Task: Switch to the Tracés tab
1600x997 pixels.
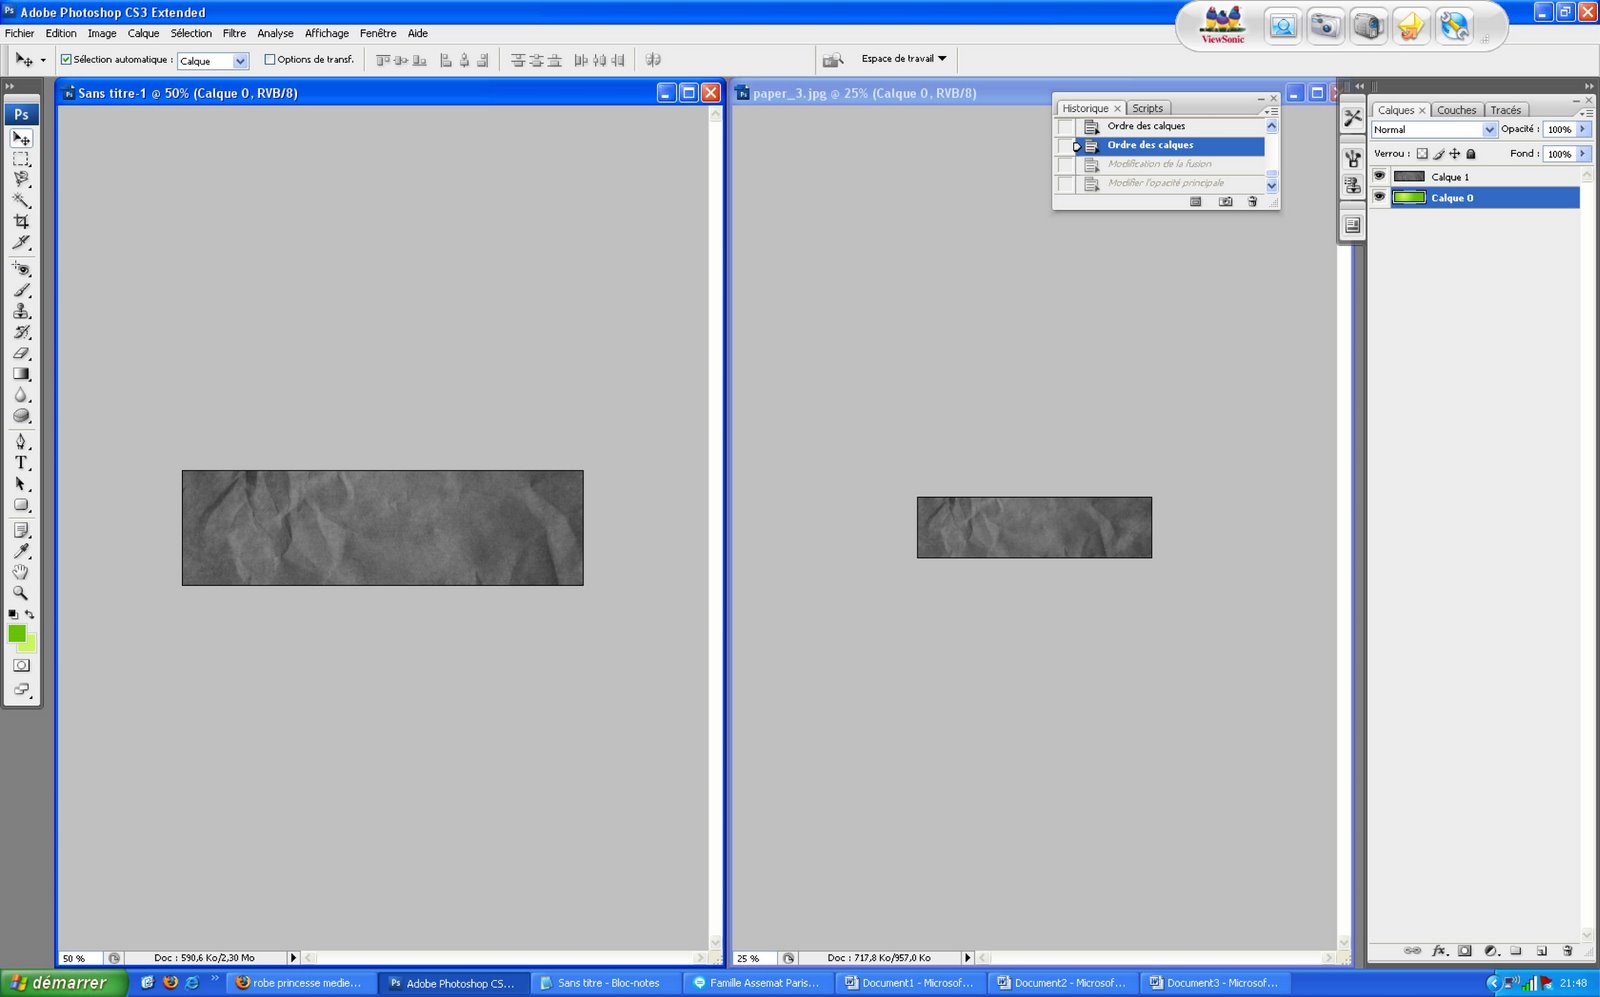Action: (1505, 110)
